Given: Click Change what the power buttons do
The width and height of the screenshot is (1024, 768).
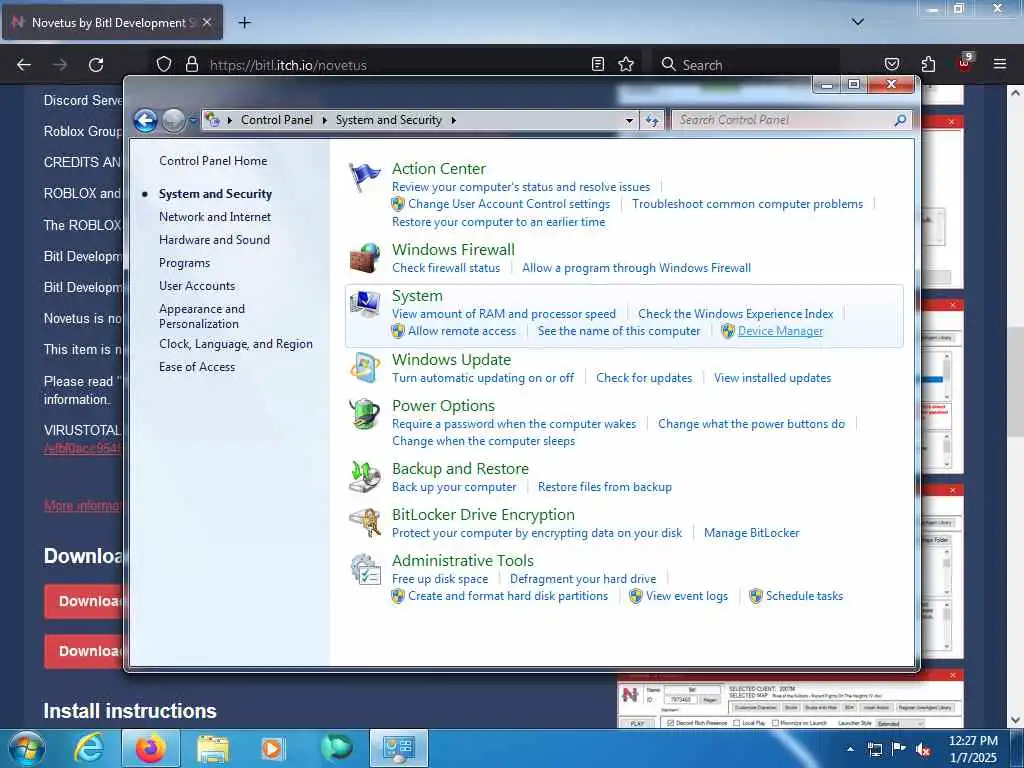Looking at the screenshot, I should point(752,424).
